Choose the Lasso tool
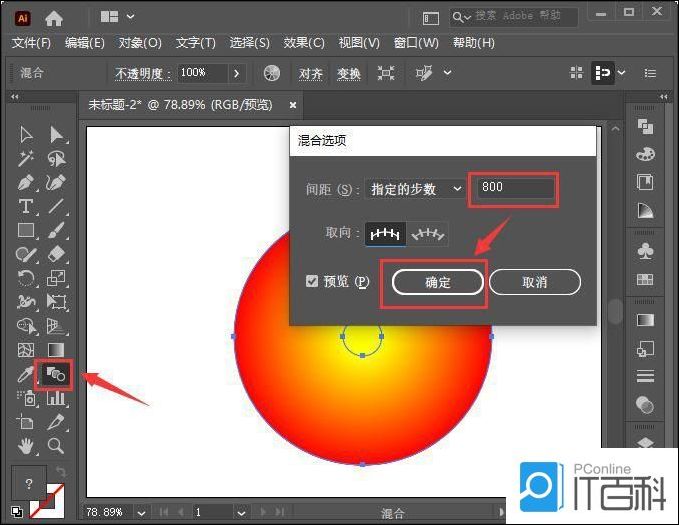679x525 pixels. tap(56, 159)
